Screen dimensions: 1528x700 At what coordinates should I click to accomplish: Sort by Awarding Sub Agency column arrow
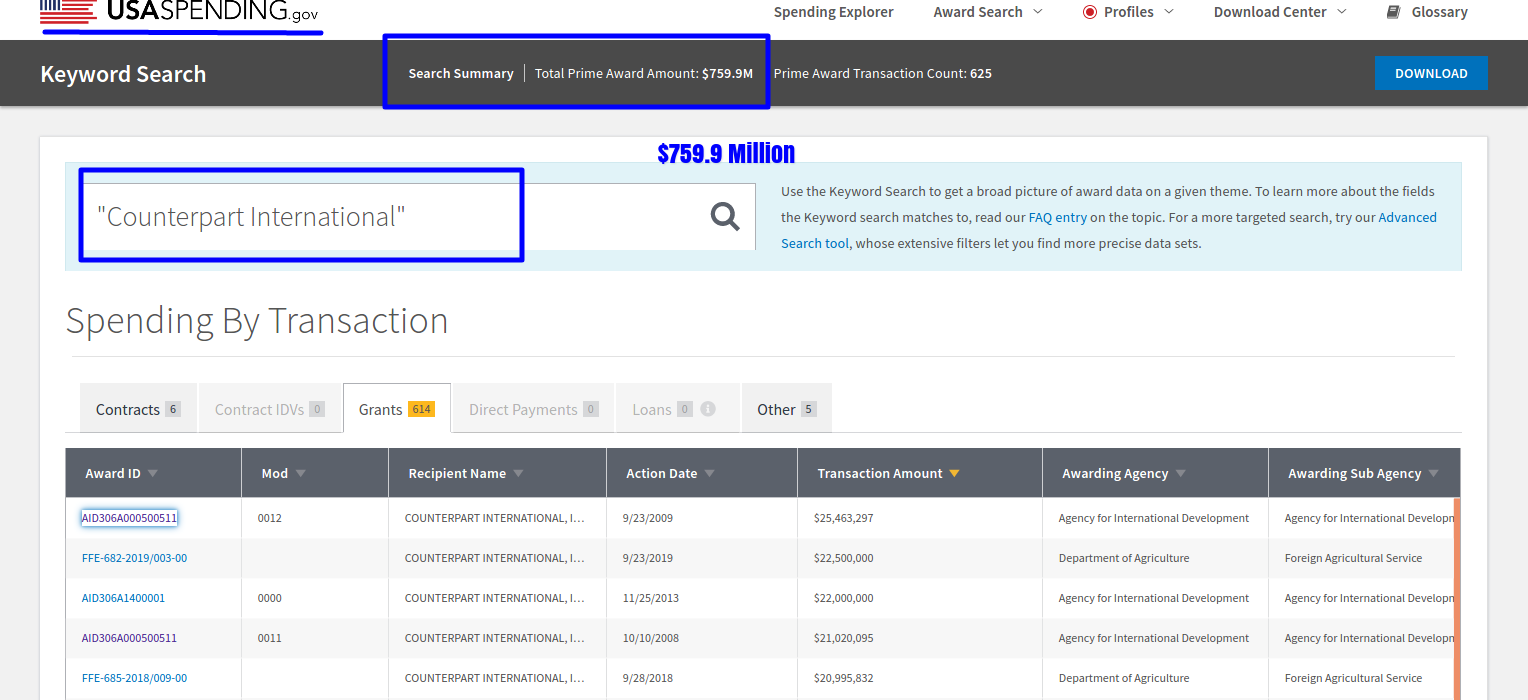click(1434, 474)
